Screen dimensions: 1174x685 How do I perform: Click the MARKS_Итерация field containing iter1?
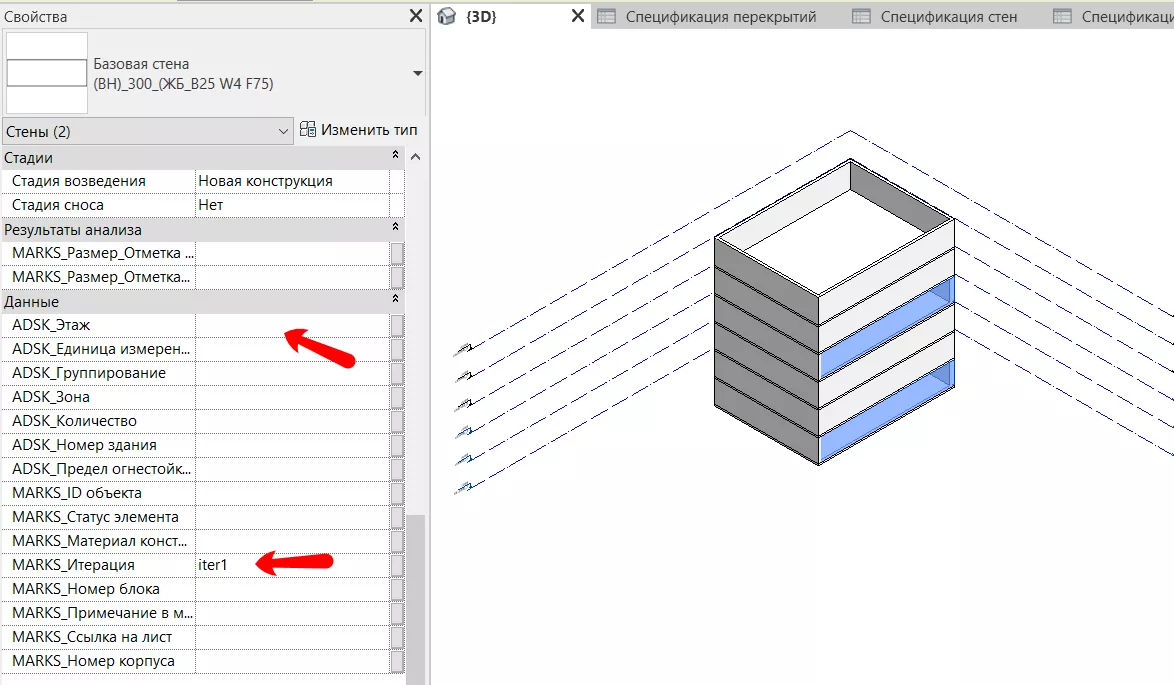pyautogui.click(x=291, y=565)
